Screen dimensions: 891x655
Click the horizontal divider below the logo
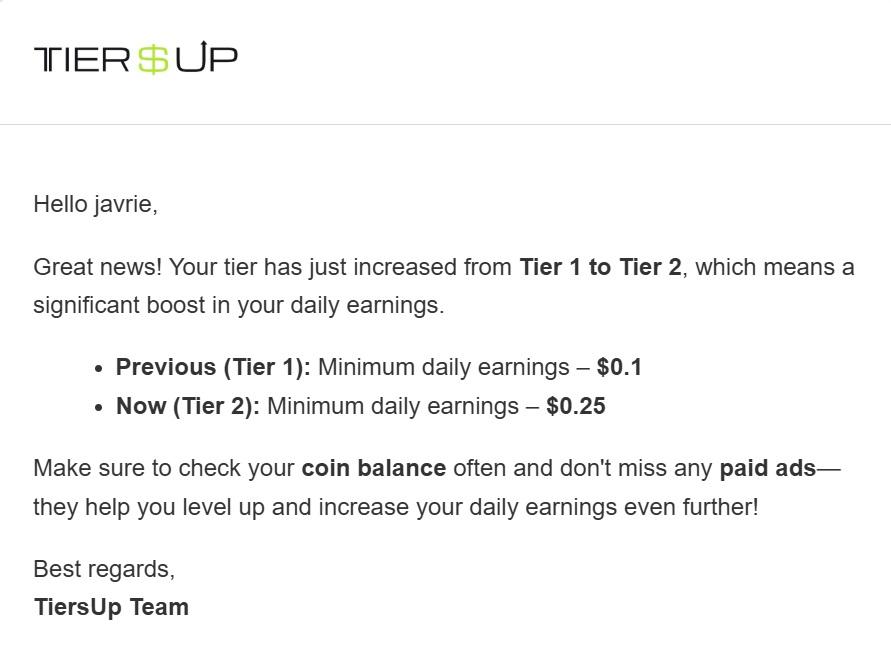(x=446, y=124)
